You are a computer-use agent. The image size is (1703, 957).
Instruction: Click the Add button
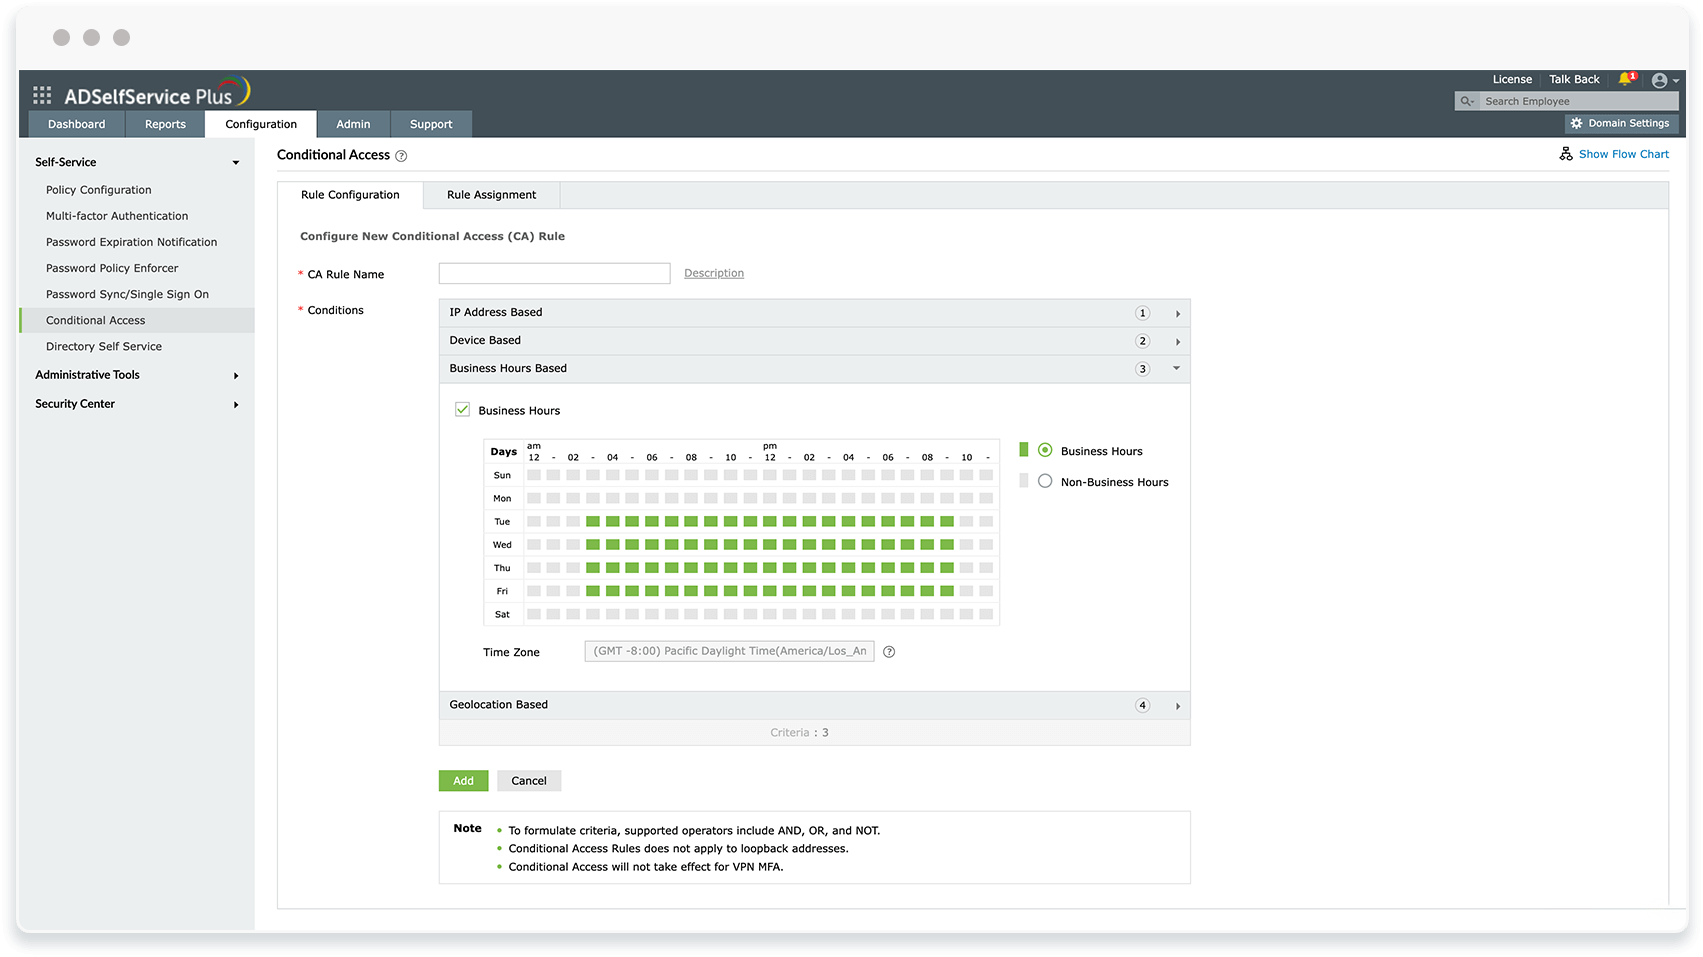(x=463, y=780)
